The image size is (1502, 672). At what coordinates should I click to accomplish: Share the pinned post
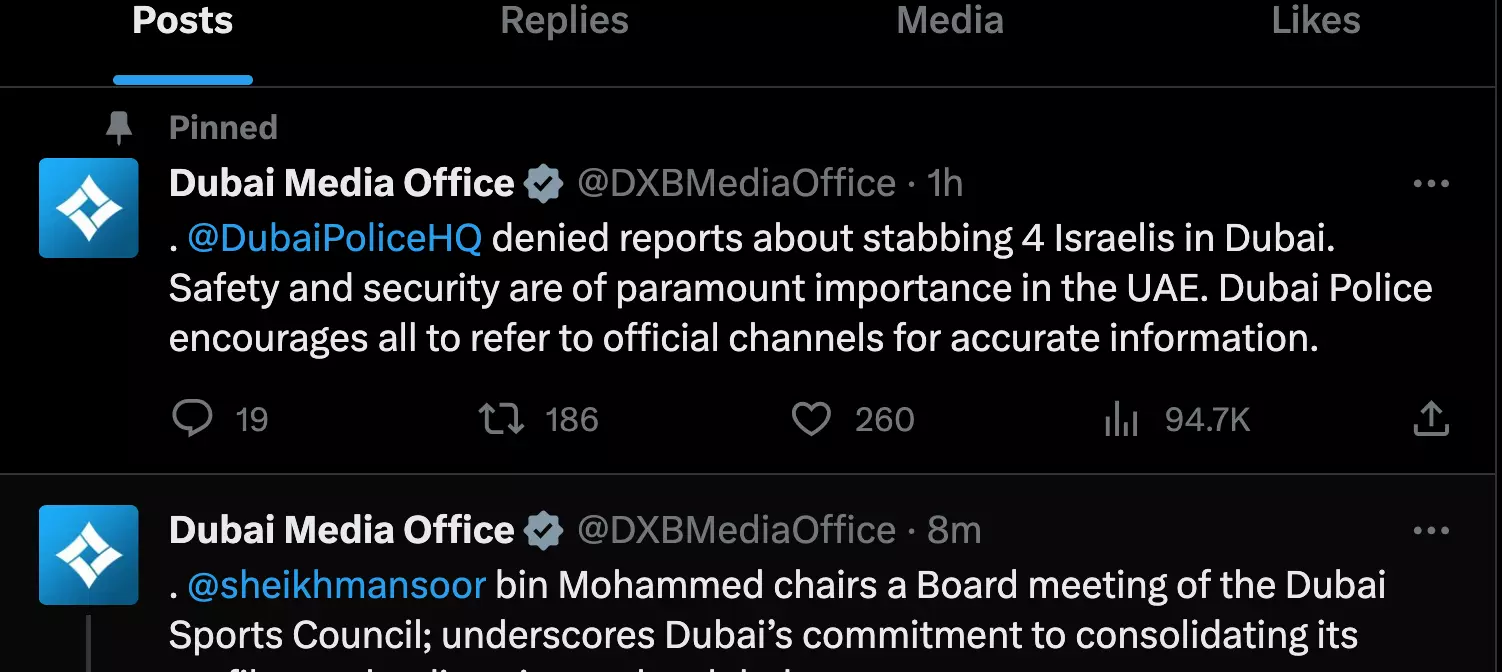[1431, 419]
